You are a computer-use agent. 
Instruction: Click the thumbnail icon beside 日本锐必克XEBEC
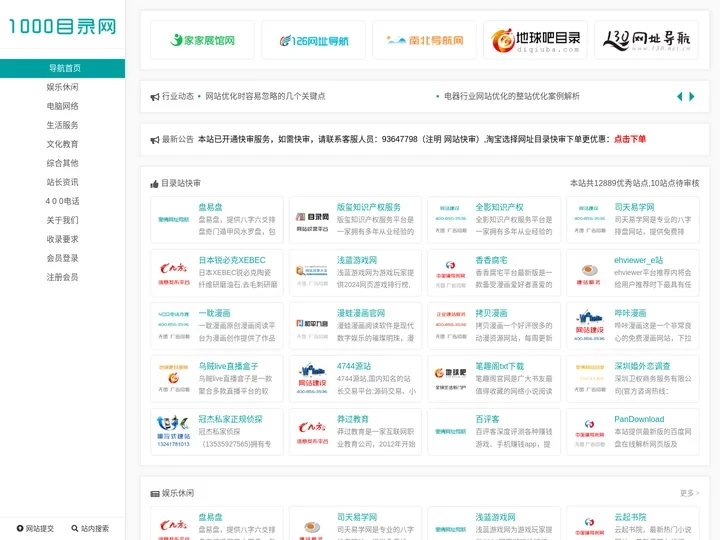(x=174, y=273)
